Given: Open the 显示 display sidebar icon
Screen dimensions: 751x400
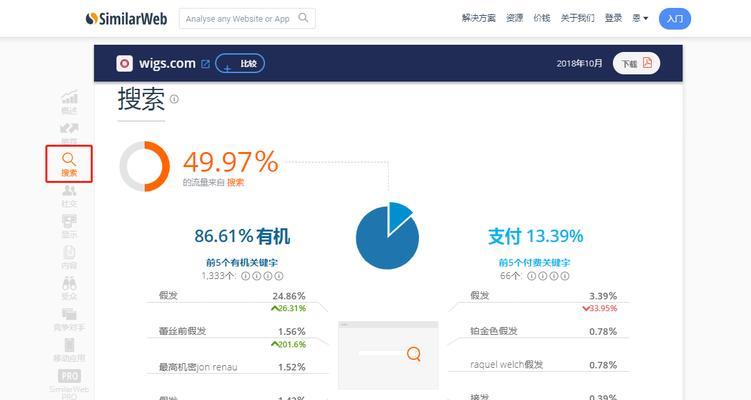Looking at the screenshot, I should [69, 227].
